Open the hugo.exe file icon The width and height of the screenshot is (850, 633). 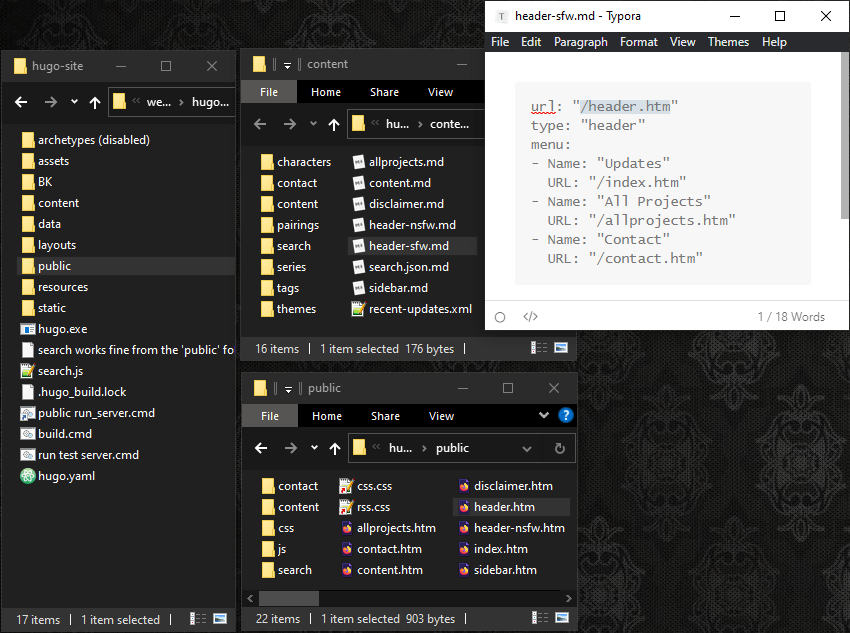pyautogui.click(x=28, y=329)
